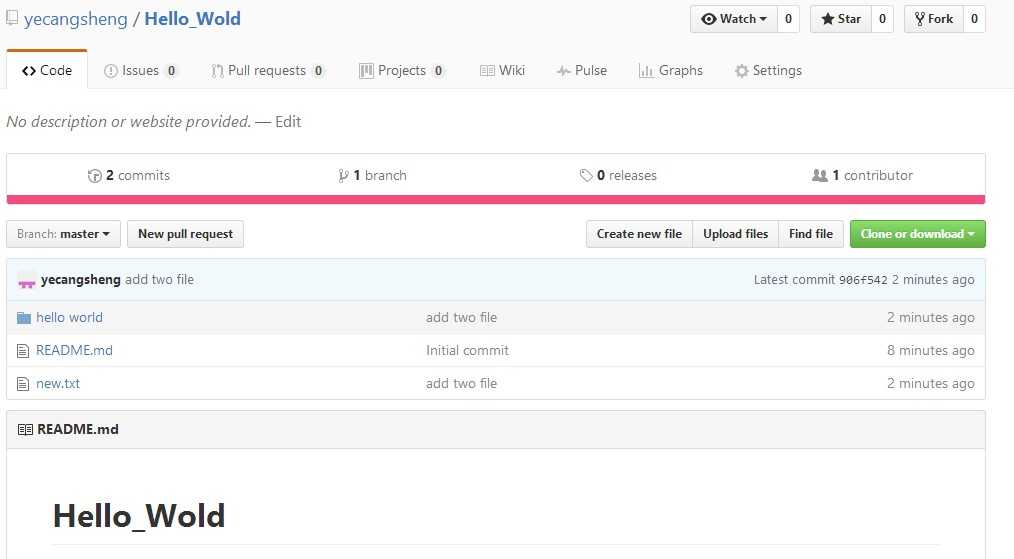The height and width of the screenshot is (559, 1014).
Task: Star this repository
Action: coord(841,19)
